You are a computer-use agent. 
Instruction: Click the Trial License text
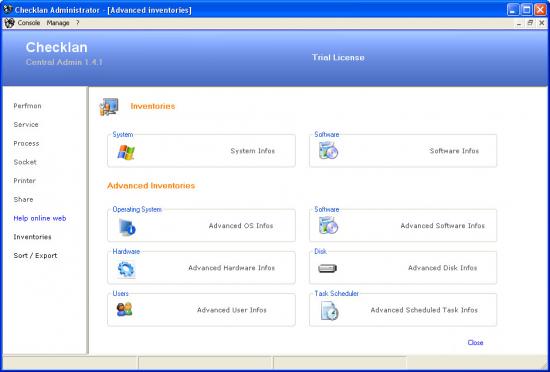(x=338, y=58)
